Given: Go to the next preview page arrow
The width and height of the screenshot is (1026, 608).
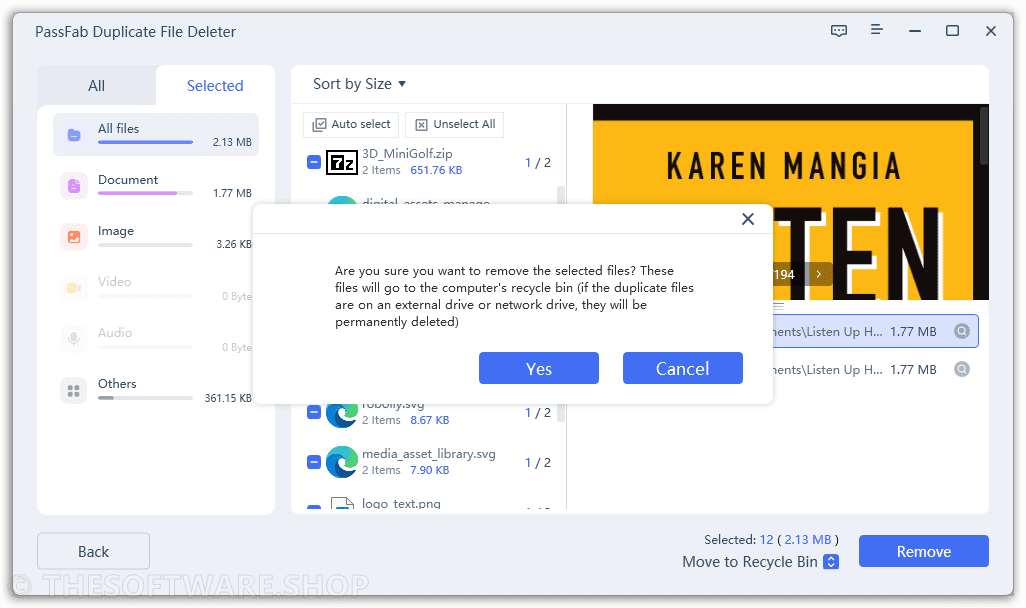Looking at the screenshot, I should tap(819, 274).
